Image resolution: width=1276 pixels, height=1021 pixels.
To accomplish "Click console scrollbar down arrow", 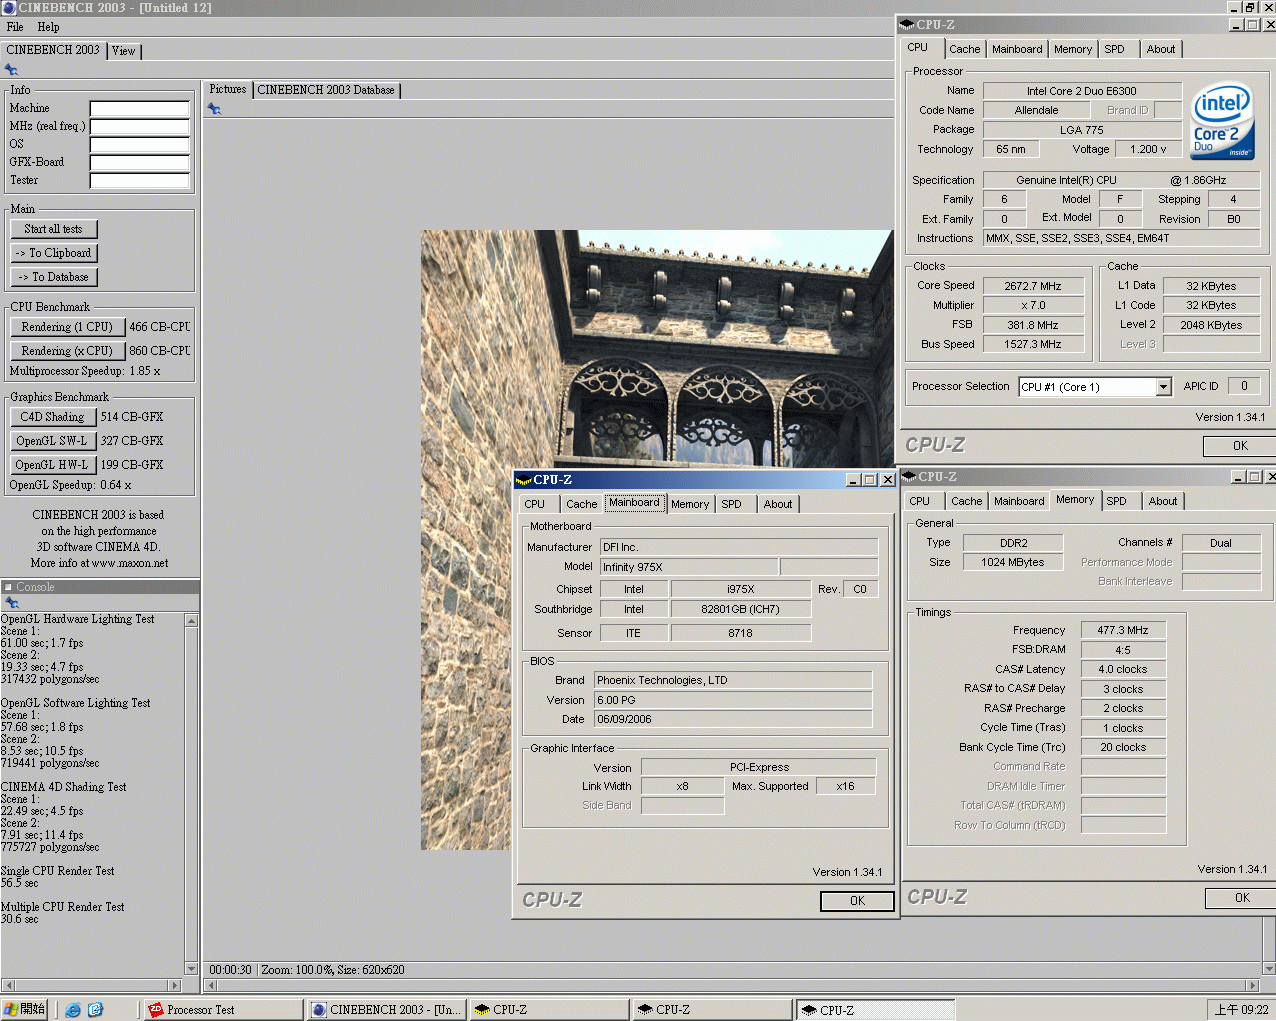I will 191,969.
